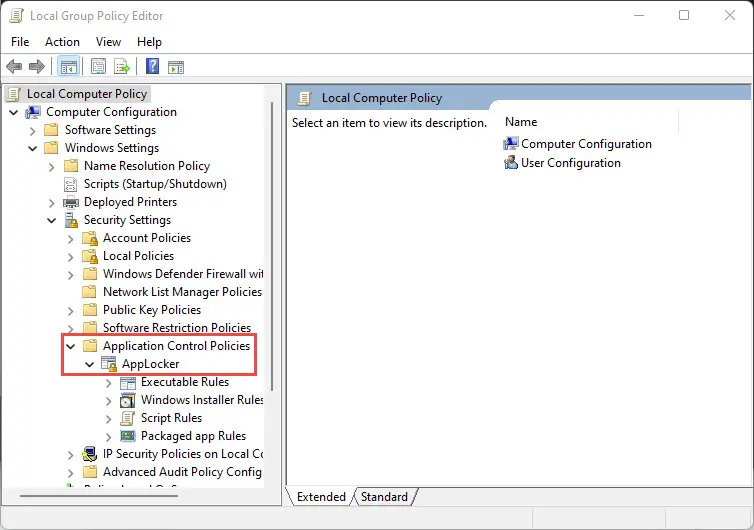The width and height of the screenshot is (754, 530).
Task: Click the Deployed Printers printer icon
Action: point(71,202)
